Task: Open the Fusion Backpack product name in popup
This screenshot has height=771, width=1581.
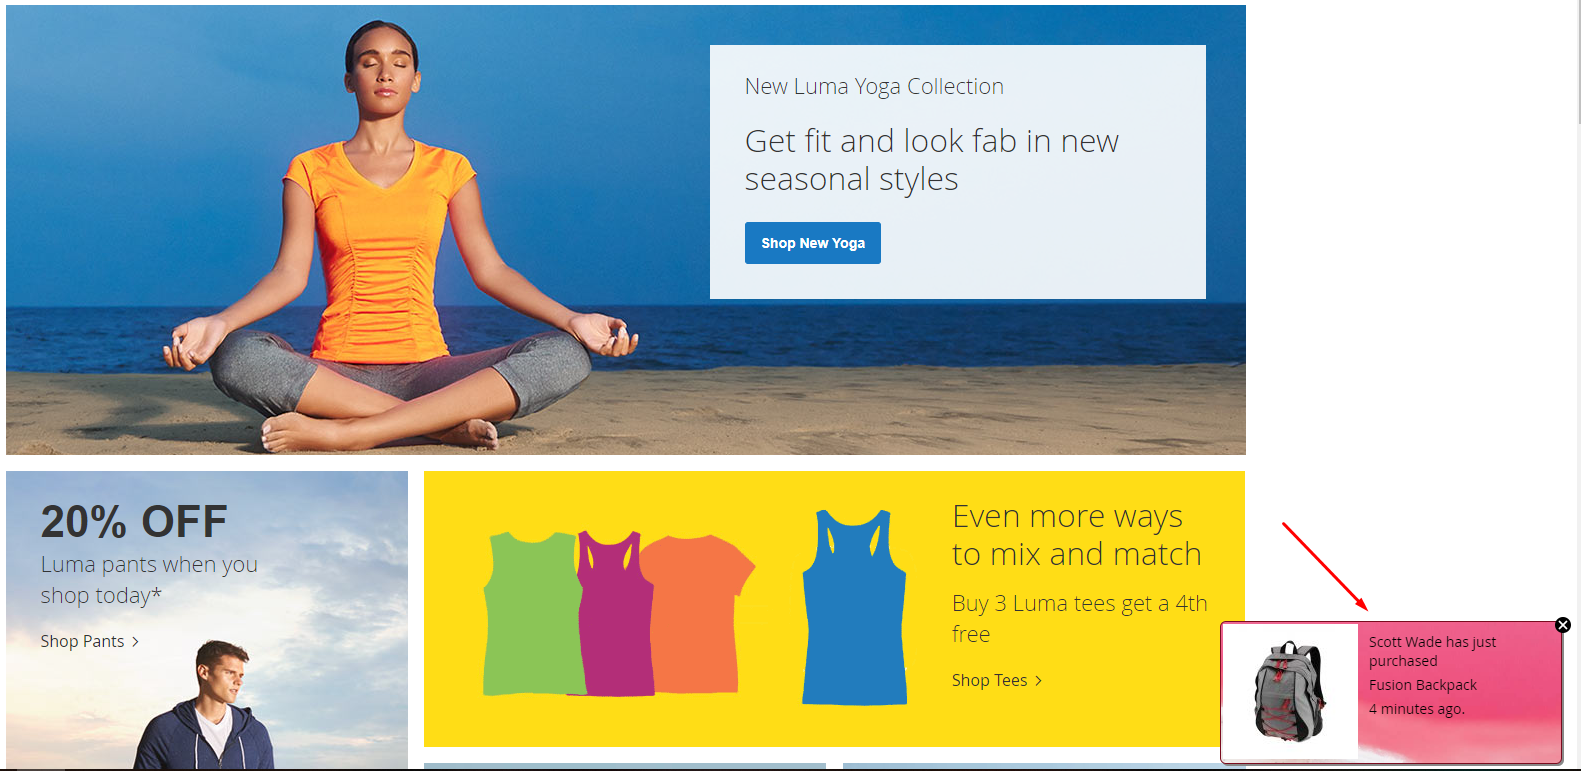Action: pyautogui.click(x=1422, y=685)
